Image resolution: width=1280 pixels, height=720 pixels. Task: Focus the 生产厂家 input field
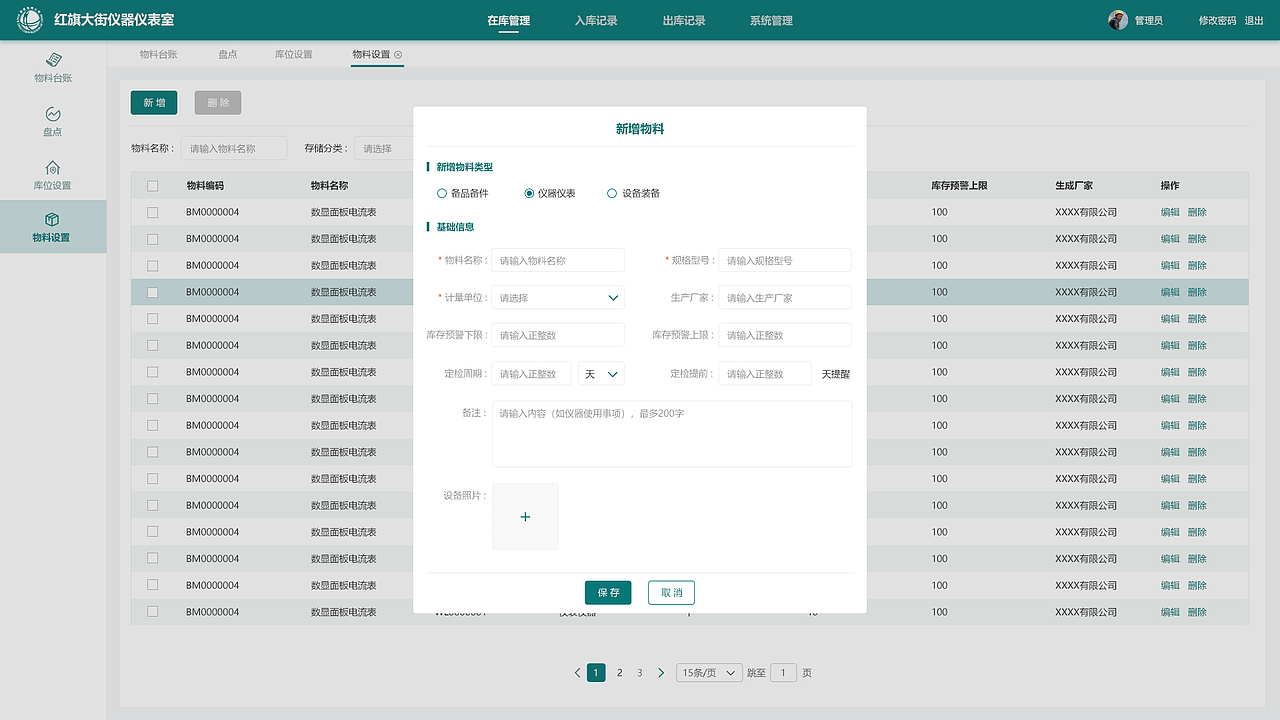coord(785,298)
